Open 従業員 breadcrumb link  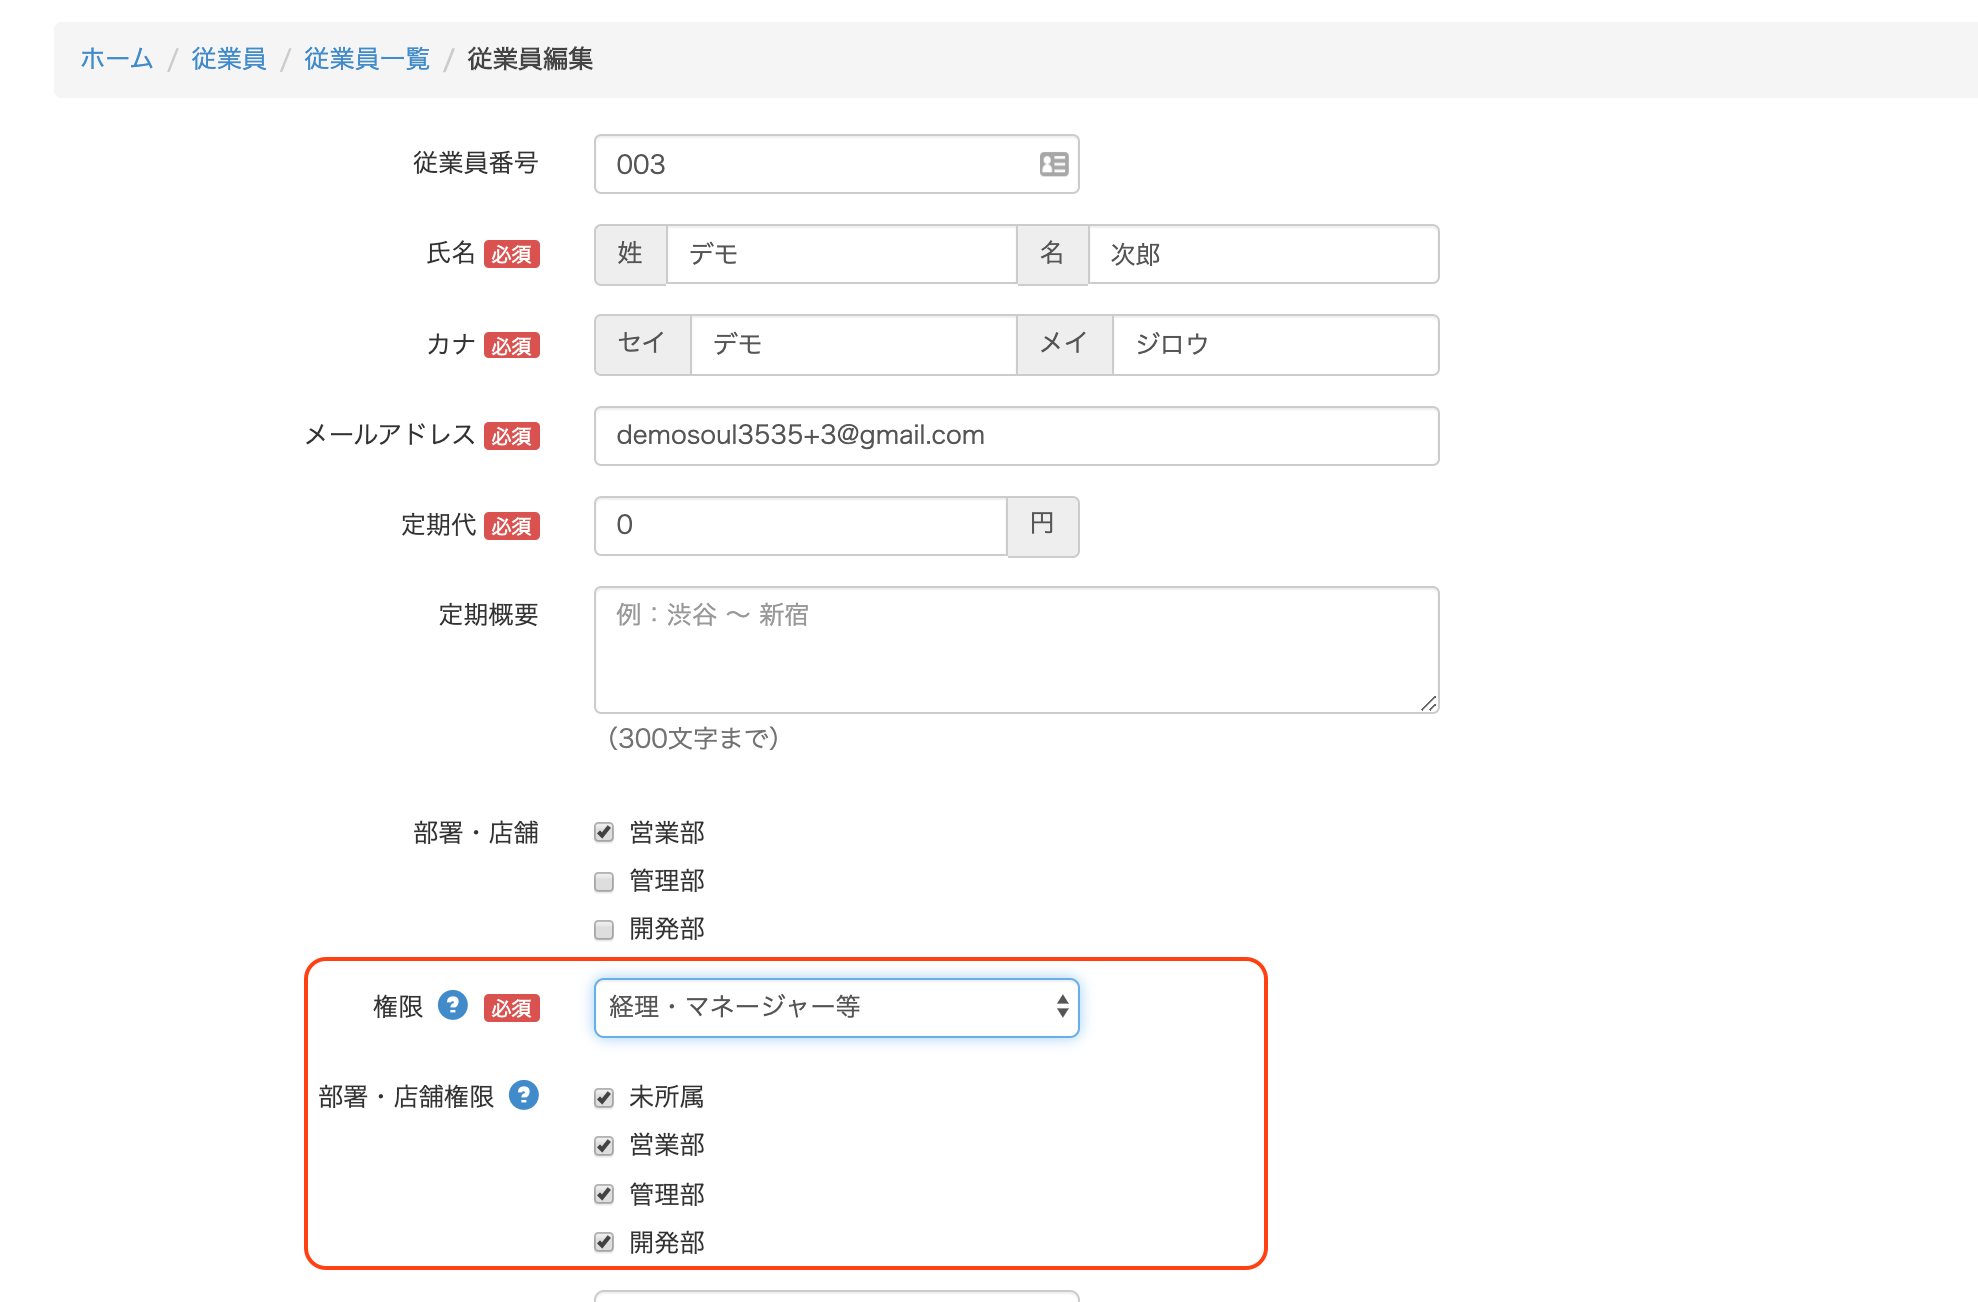point(229,59)
